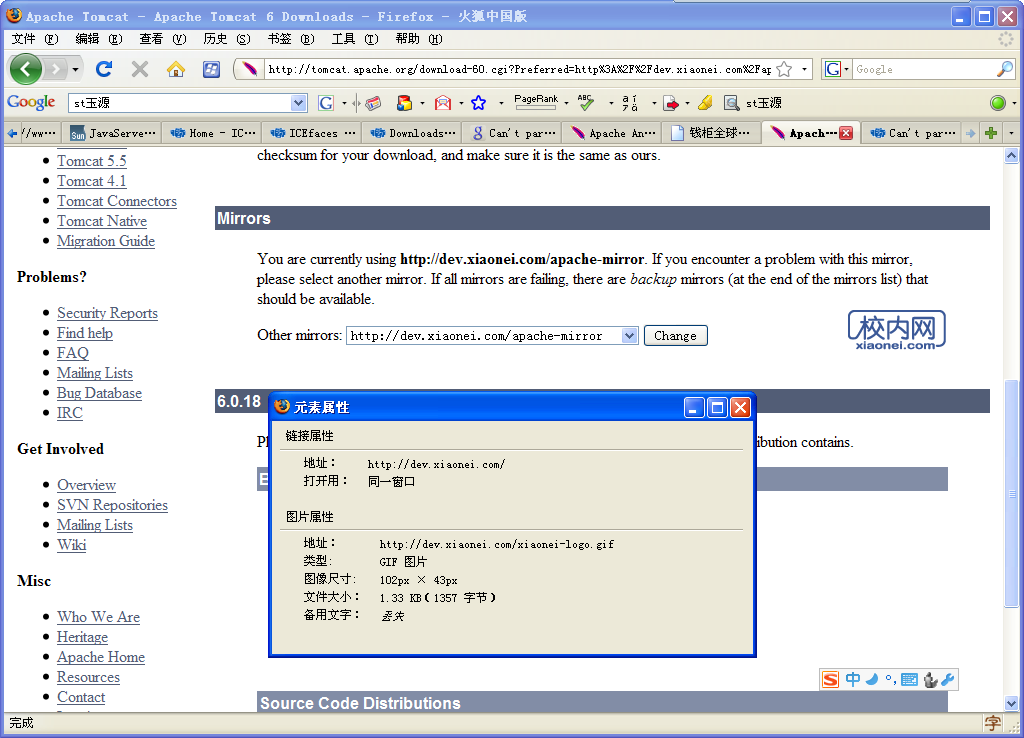
Task: Open the wrench settings icon in input bar
Action: coord(946,679)
